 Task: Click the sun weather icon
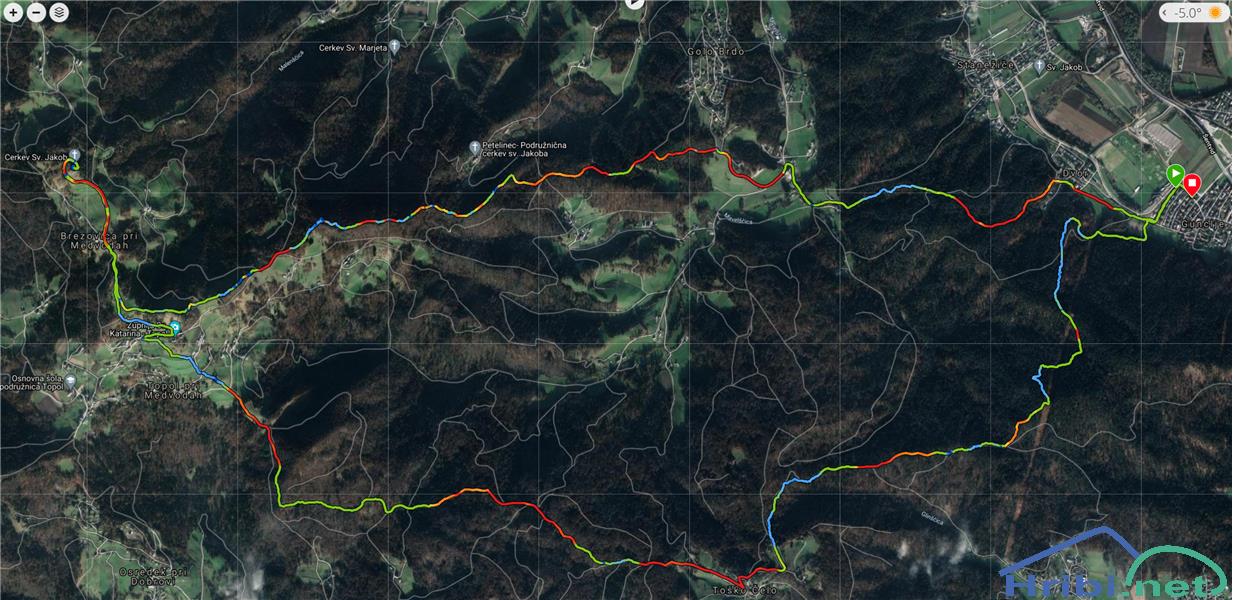coord(1216,13)
